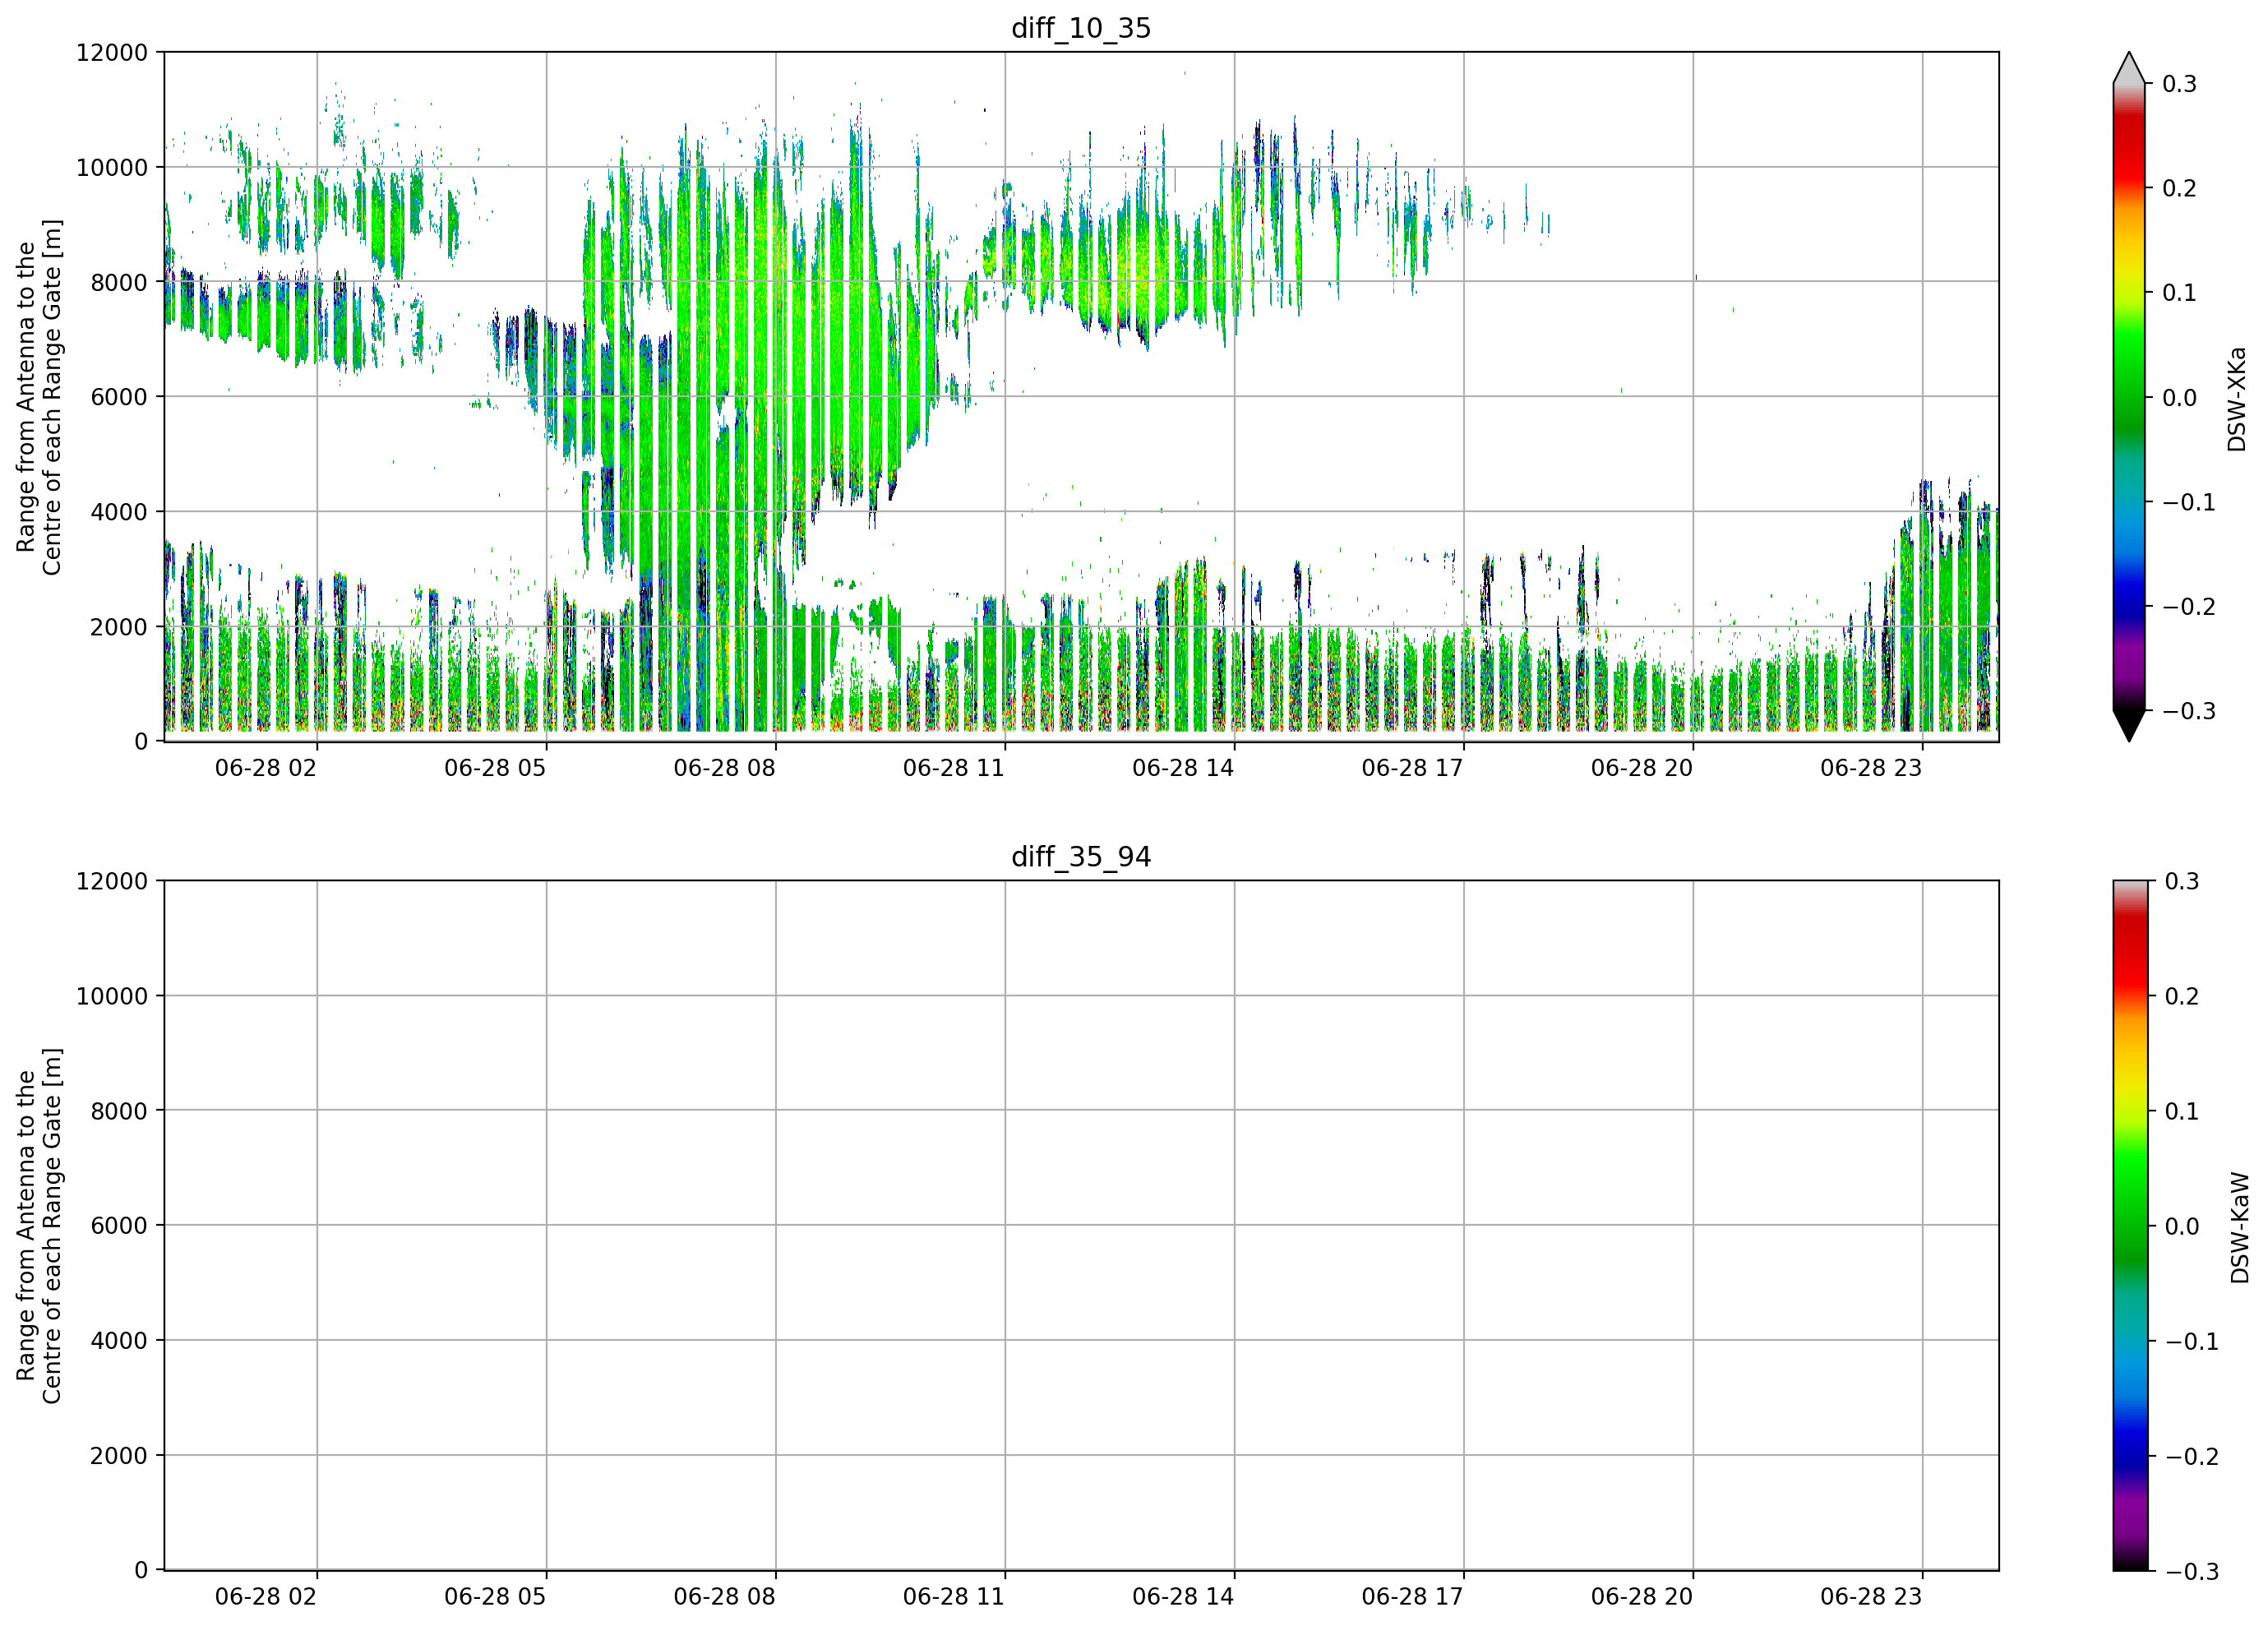Click the 0.1 tick on DSW-KaW colorbar
The image size is (2268, 1626).
click(2182, 1112)
